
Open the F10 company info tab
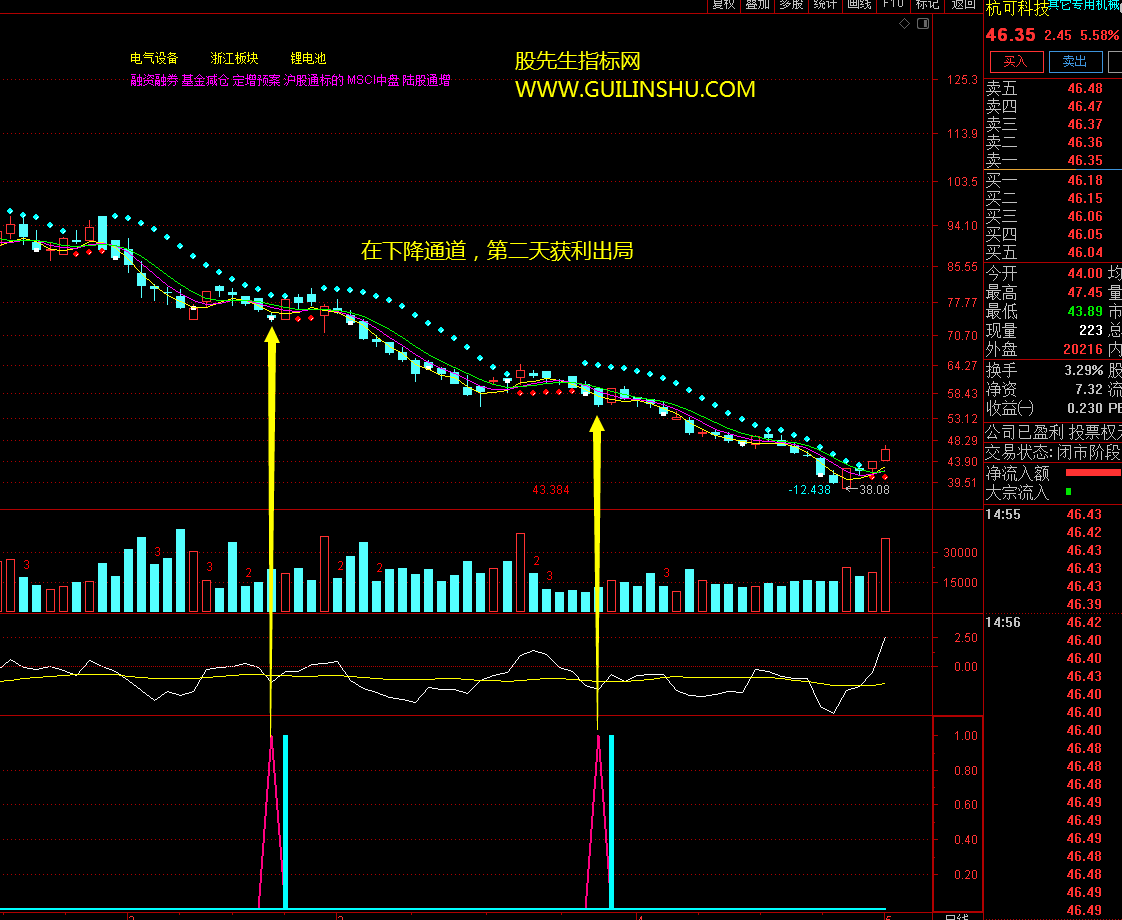[893, 5]
